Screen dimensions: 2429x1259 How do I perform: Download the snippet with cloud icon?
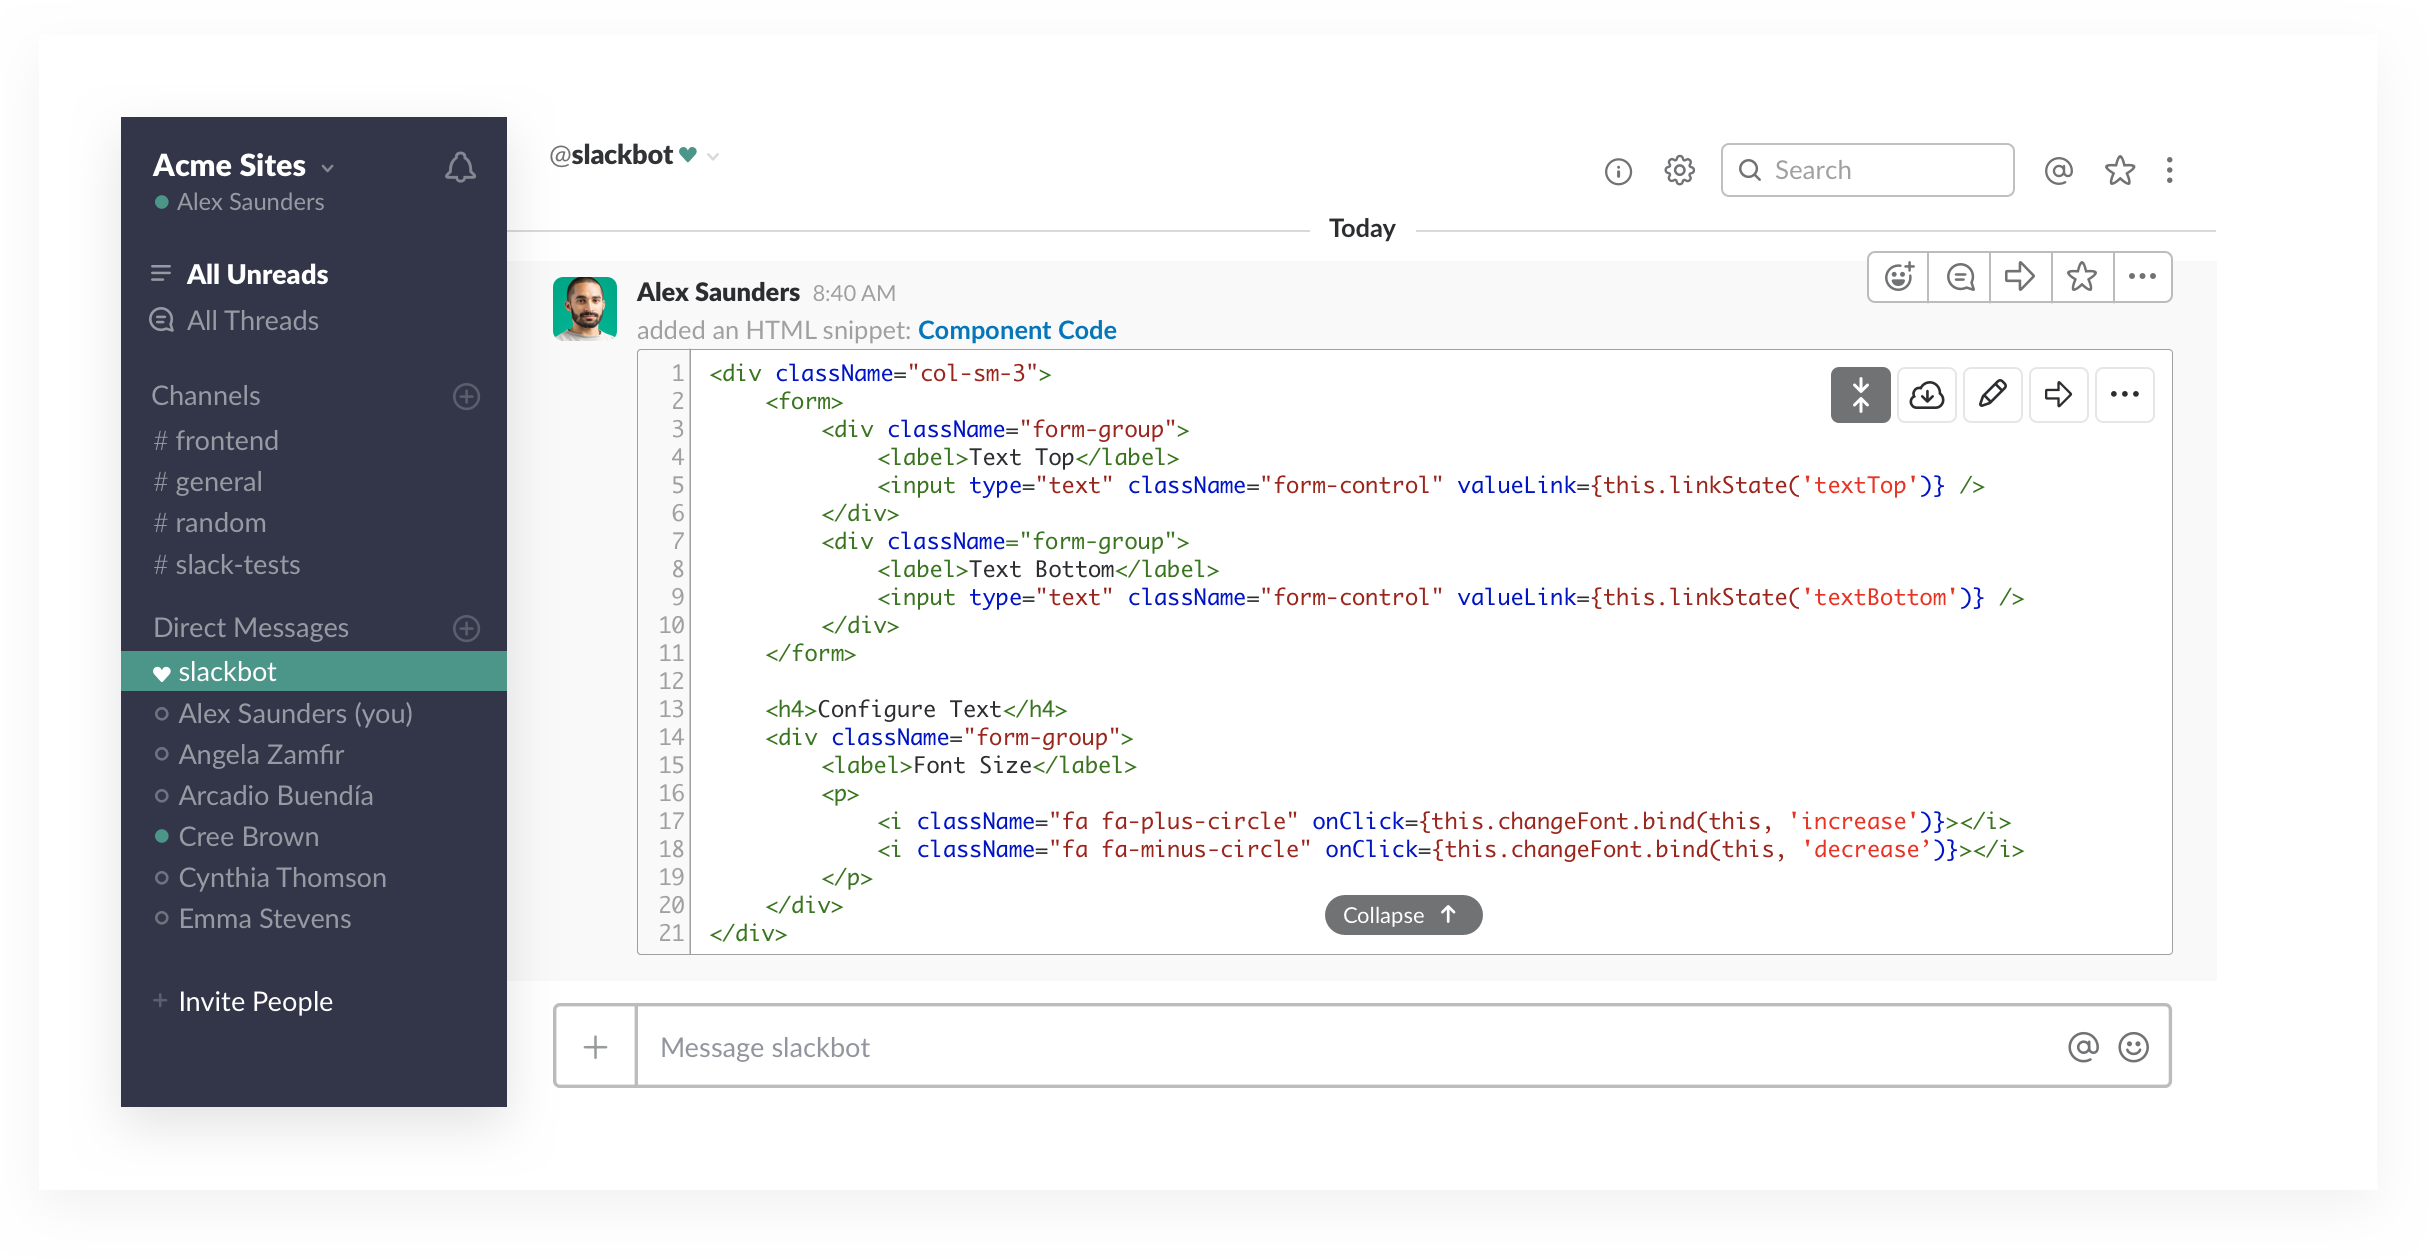tap(1927, 395)
